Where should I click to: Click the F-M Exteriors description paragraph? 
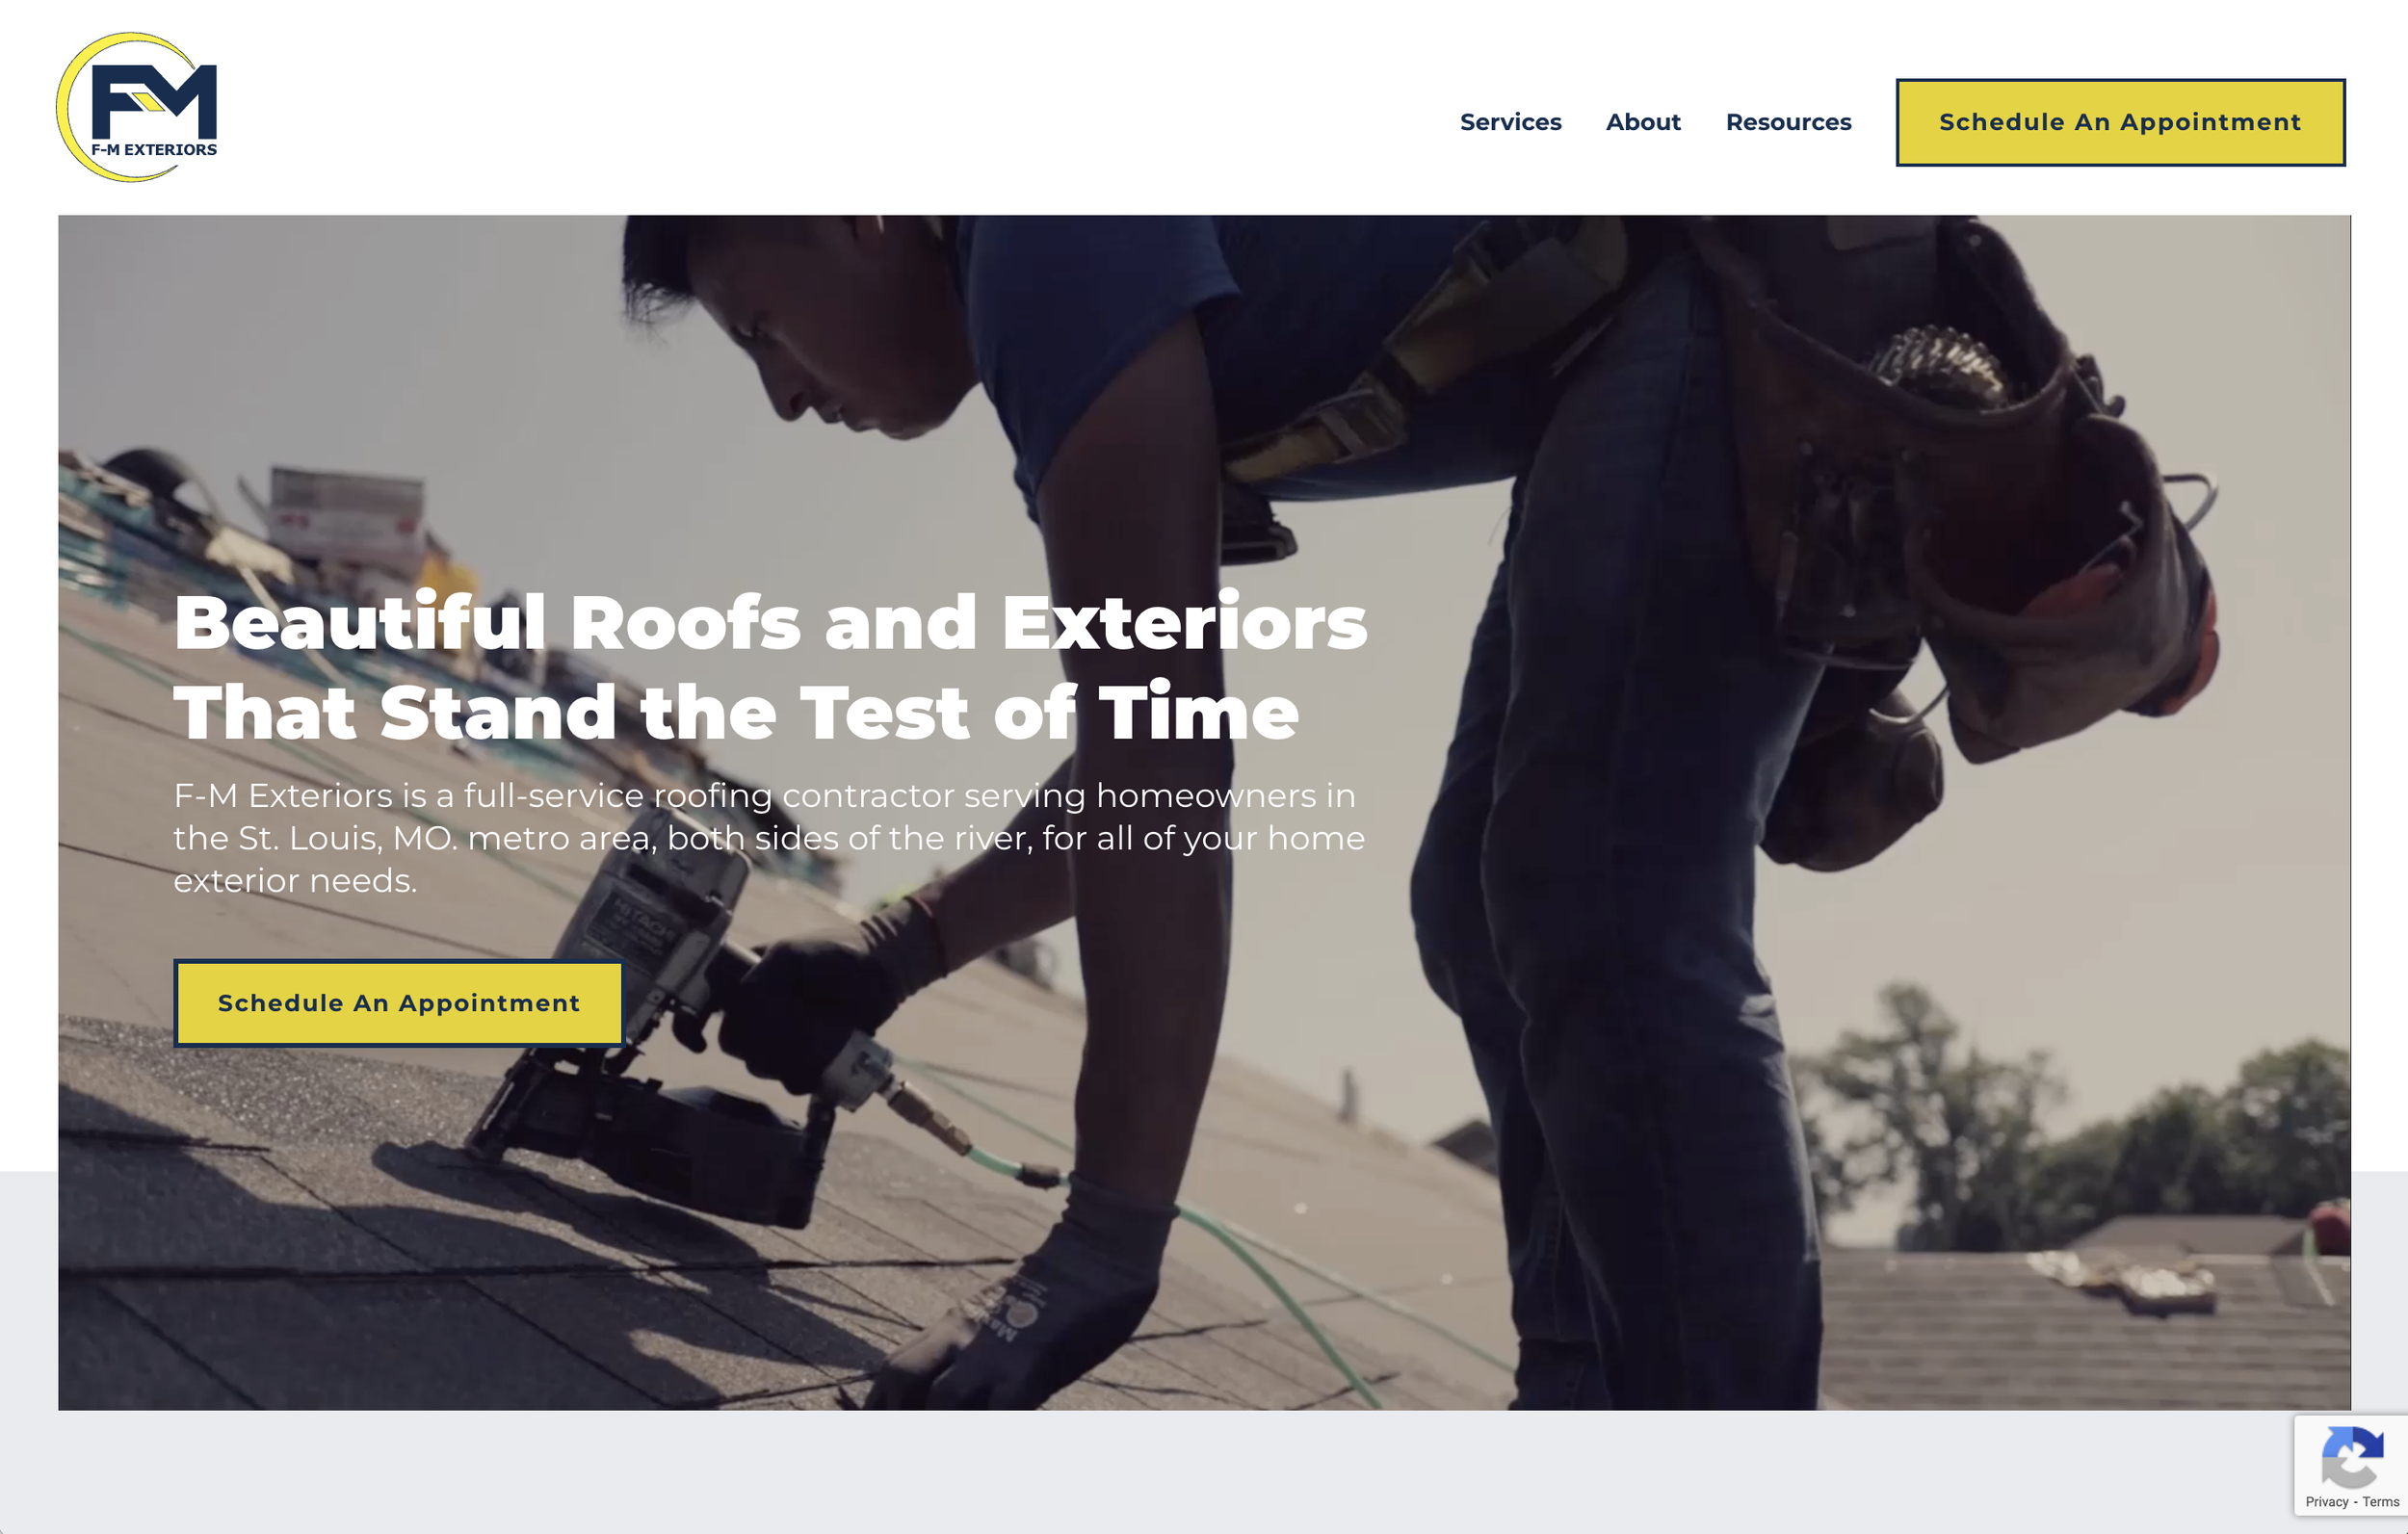pyautogui.click(x=769, y=838)
